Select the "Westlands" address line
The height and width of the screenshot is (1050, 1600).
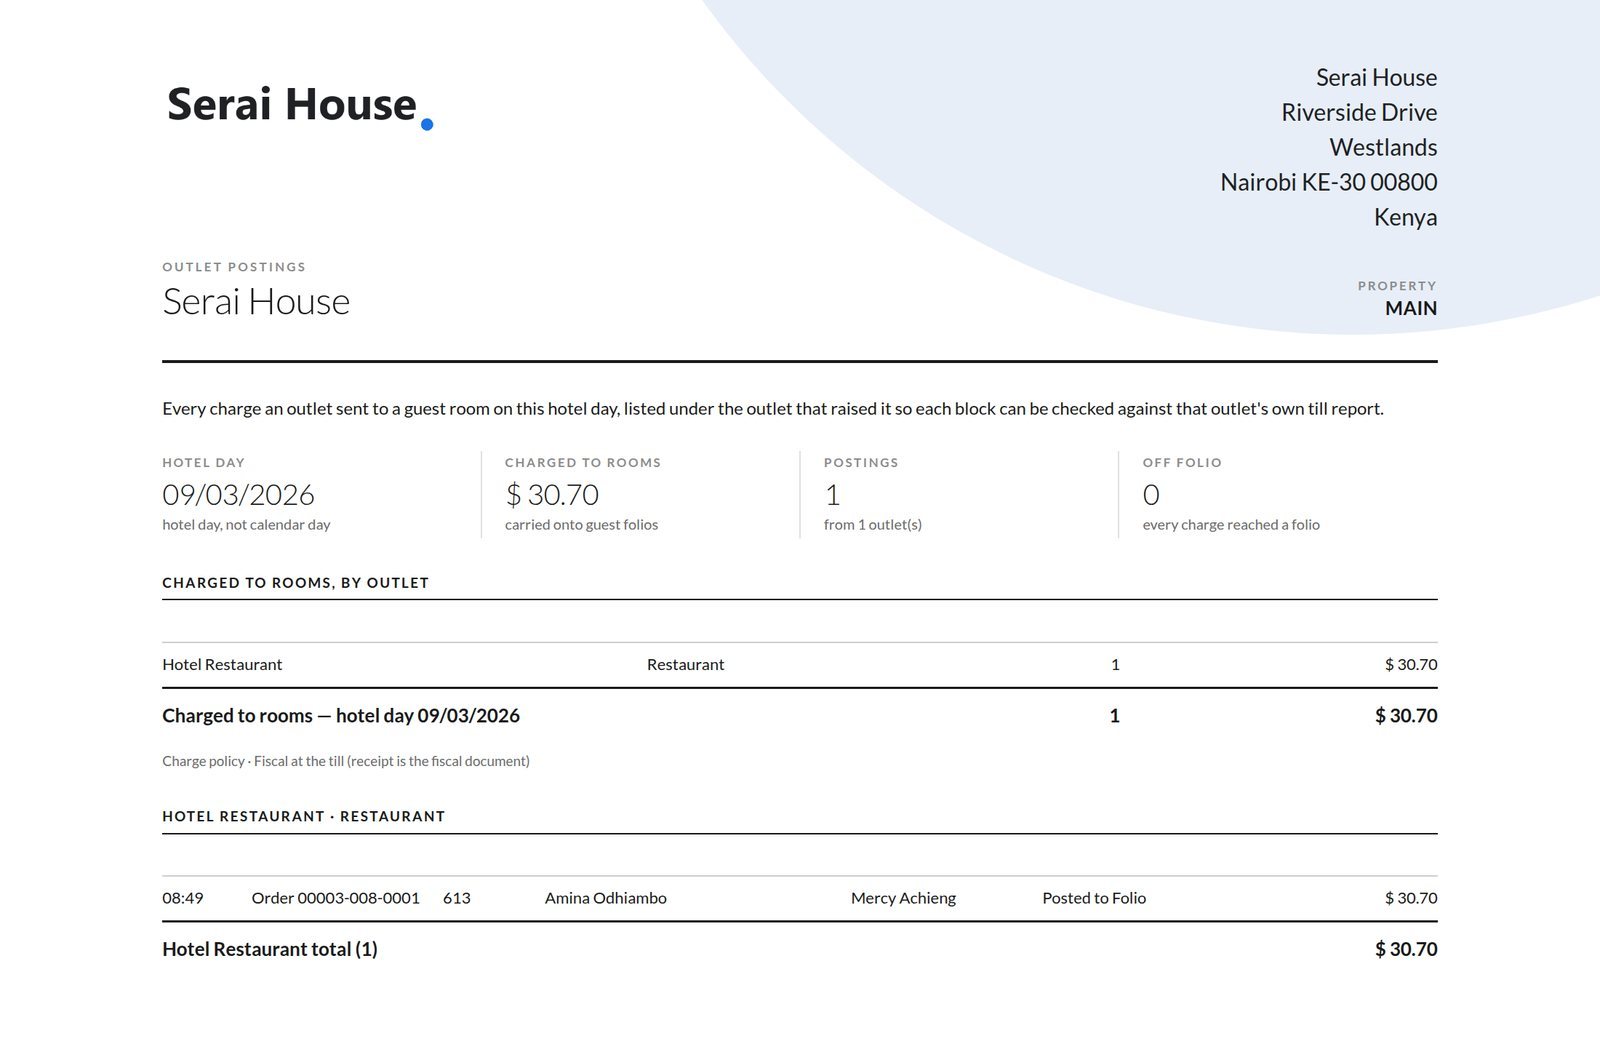pos(1383,148)
